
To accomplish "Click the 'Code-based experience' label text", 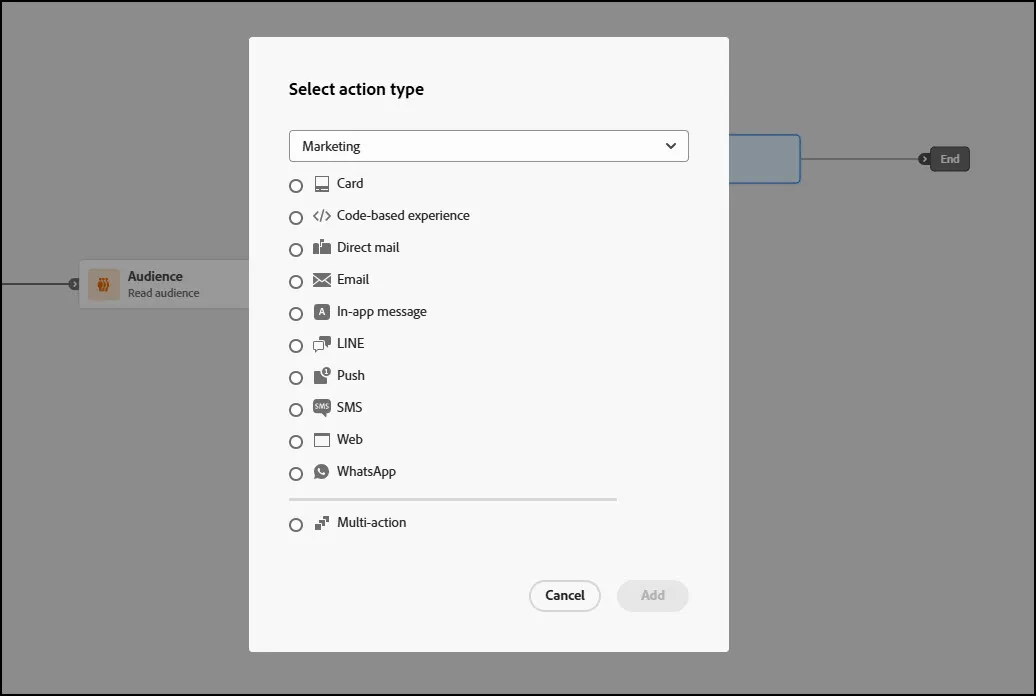I will coord(403,215).
